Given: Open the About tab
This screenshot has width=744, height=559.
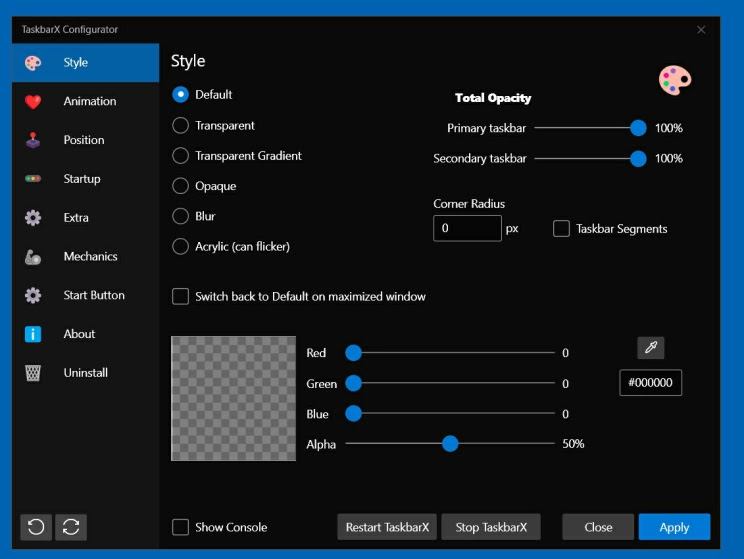Looking at the screenshot, I should [79, 334].
